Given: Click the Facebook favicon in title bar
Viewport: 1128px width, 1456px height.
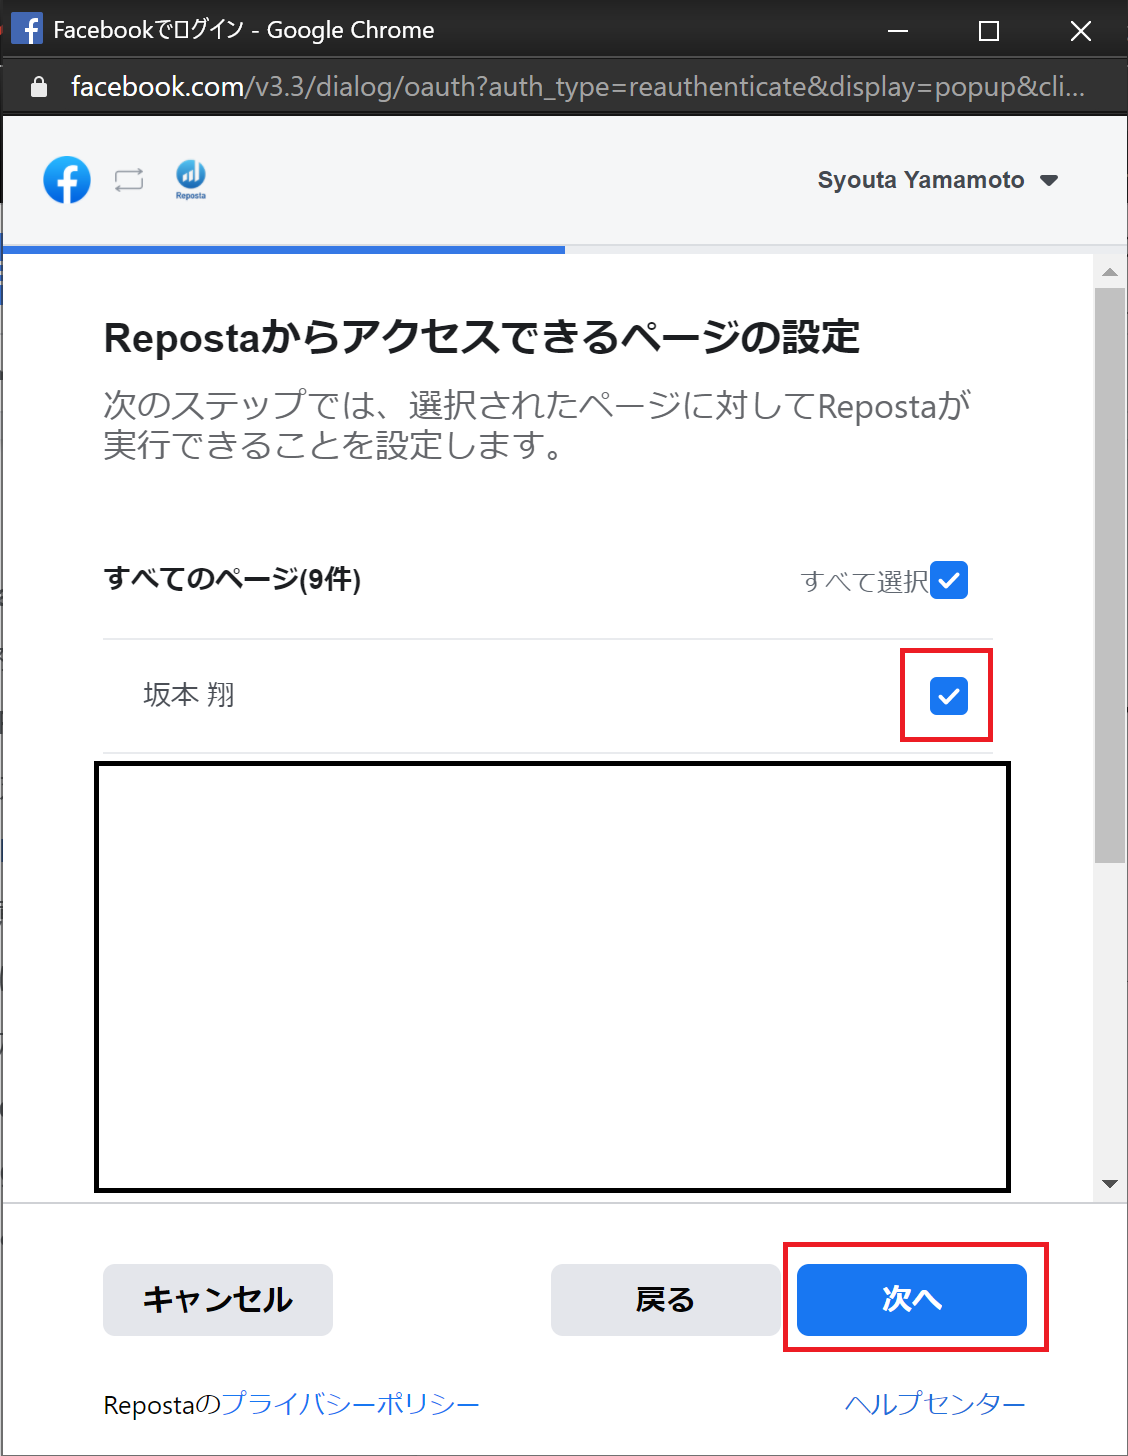Looking at the screenshot, I should coord(27,29).
